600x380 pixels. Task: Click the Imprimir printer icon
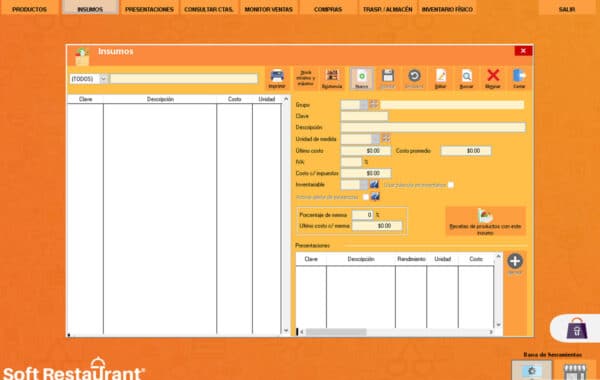pos(277,79)
